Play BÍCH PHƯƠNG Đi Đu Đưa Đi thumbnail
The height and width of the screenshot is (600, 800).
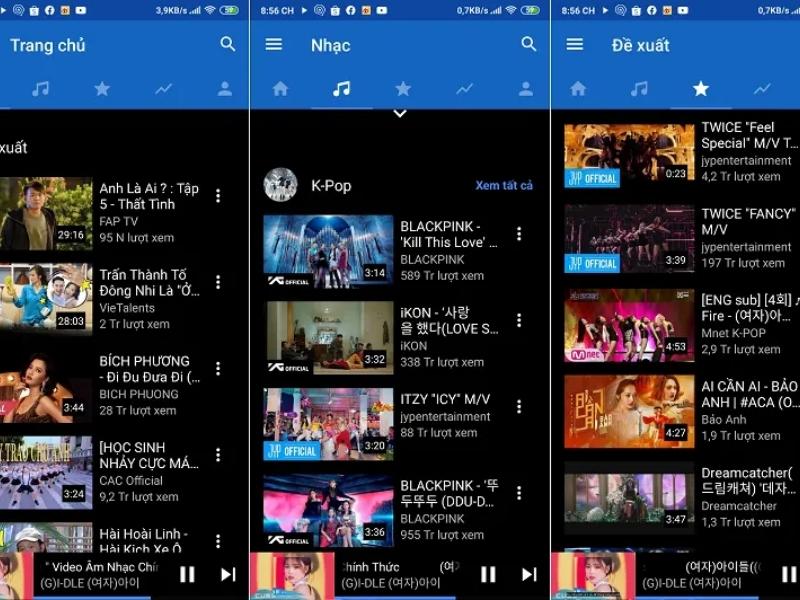coord(46,386)
